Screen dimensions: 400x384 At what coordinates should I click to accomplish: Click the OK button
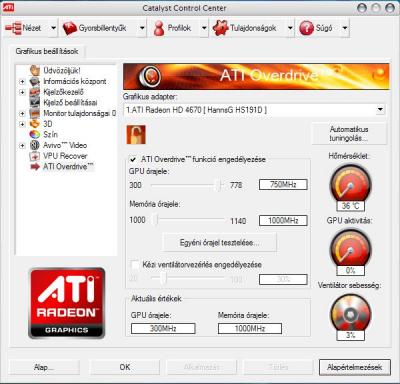coord(125,367)
